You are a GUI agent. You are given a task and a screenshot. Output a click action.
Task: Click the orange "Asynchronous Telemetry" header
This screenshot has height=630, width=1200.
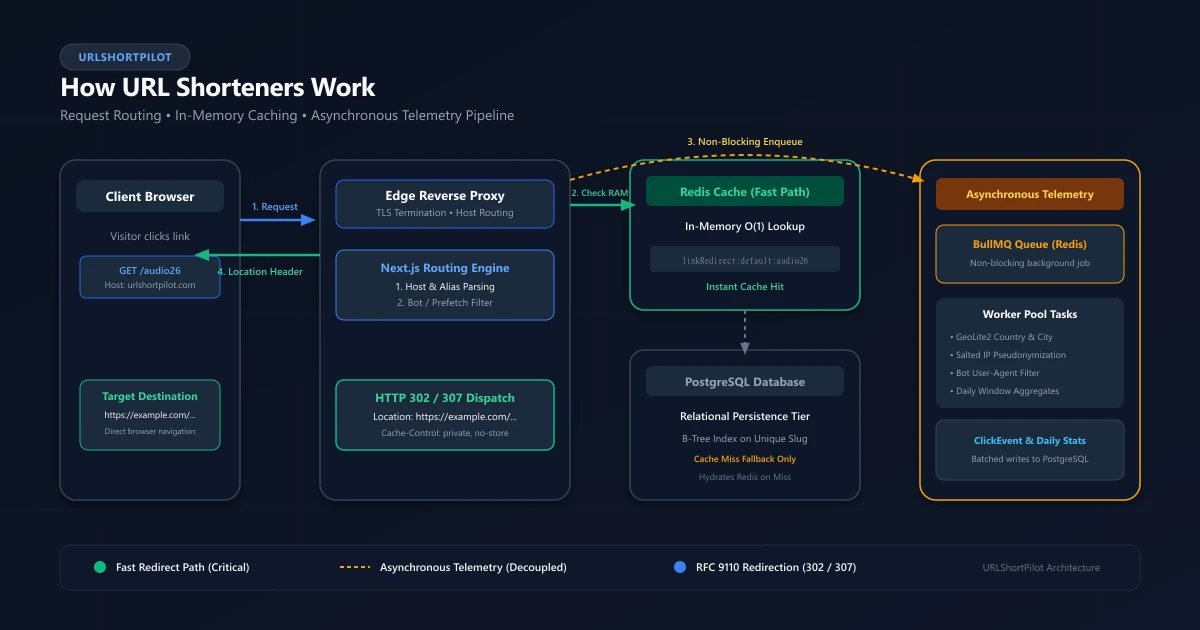click(x=1030, y=194)
